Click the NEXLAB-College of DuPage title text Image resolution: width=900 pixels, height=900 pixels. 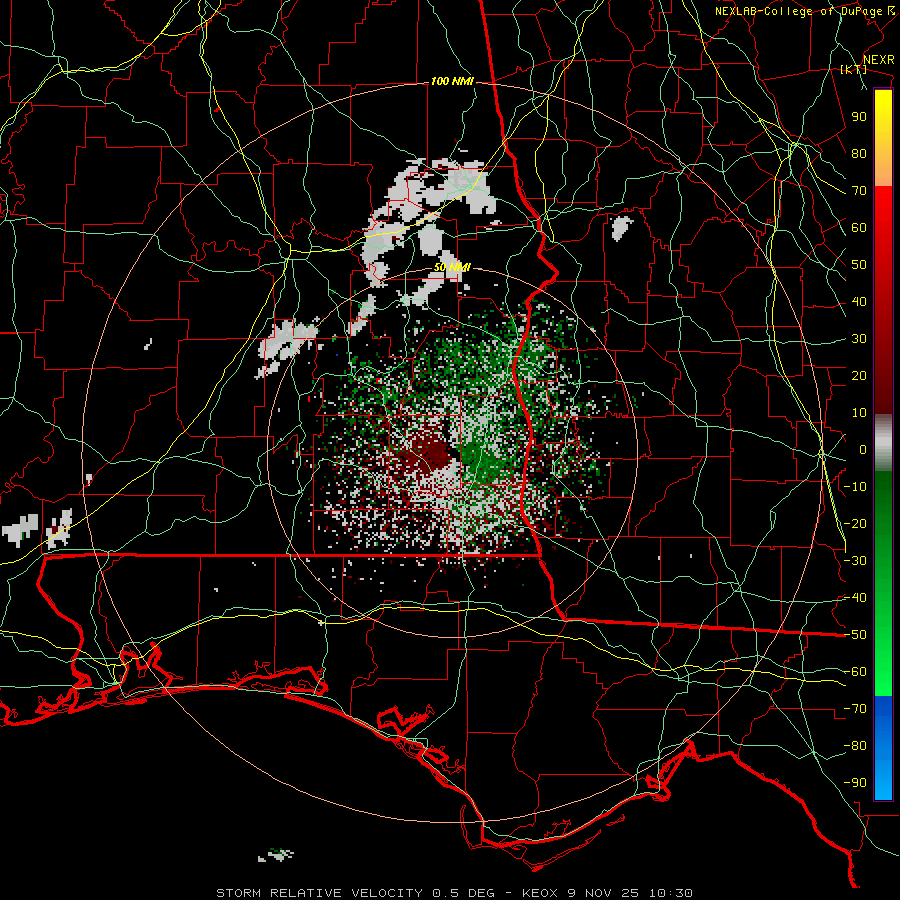coord(807,11)
